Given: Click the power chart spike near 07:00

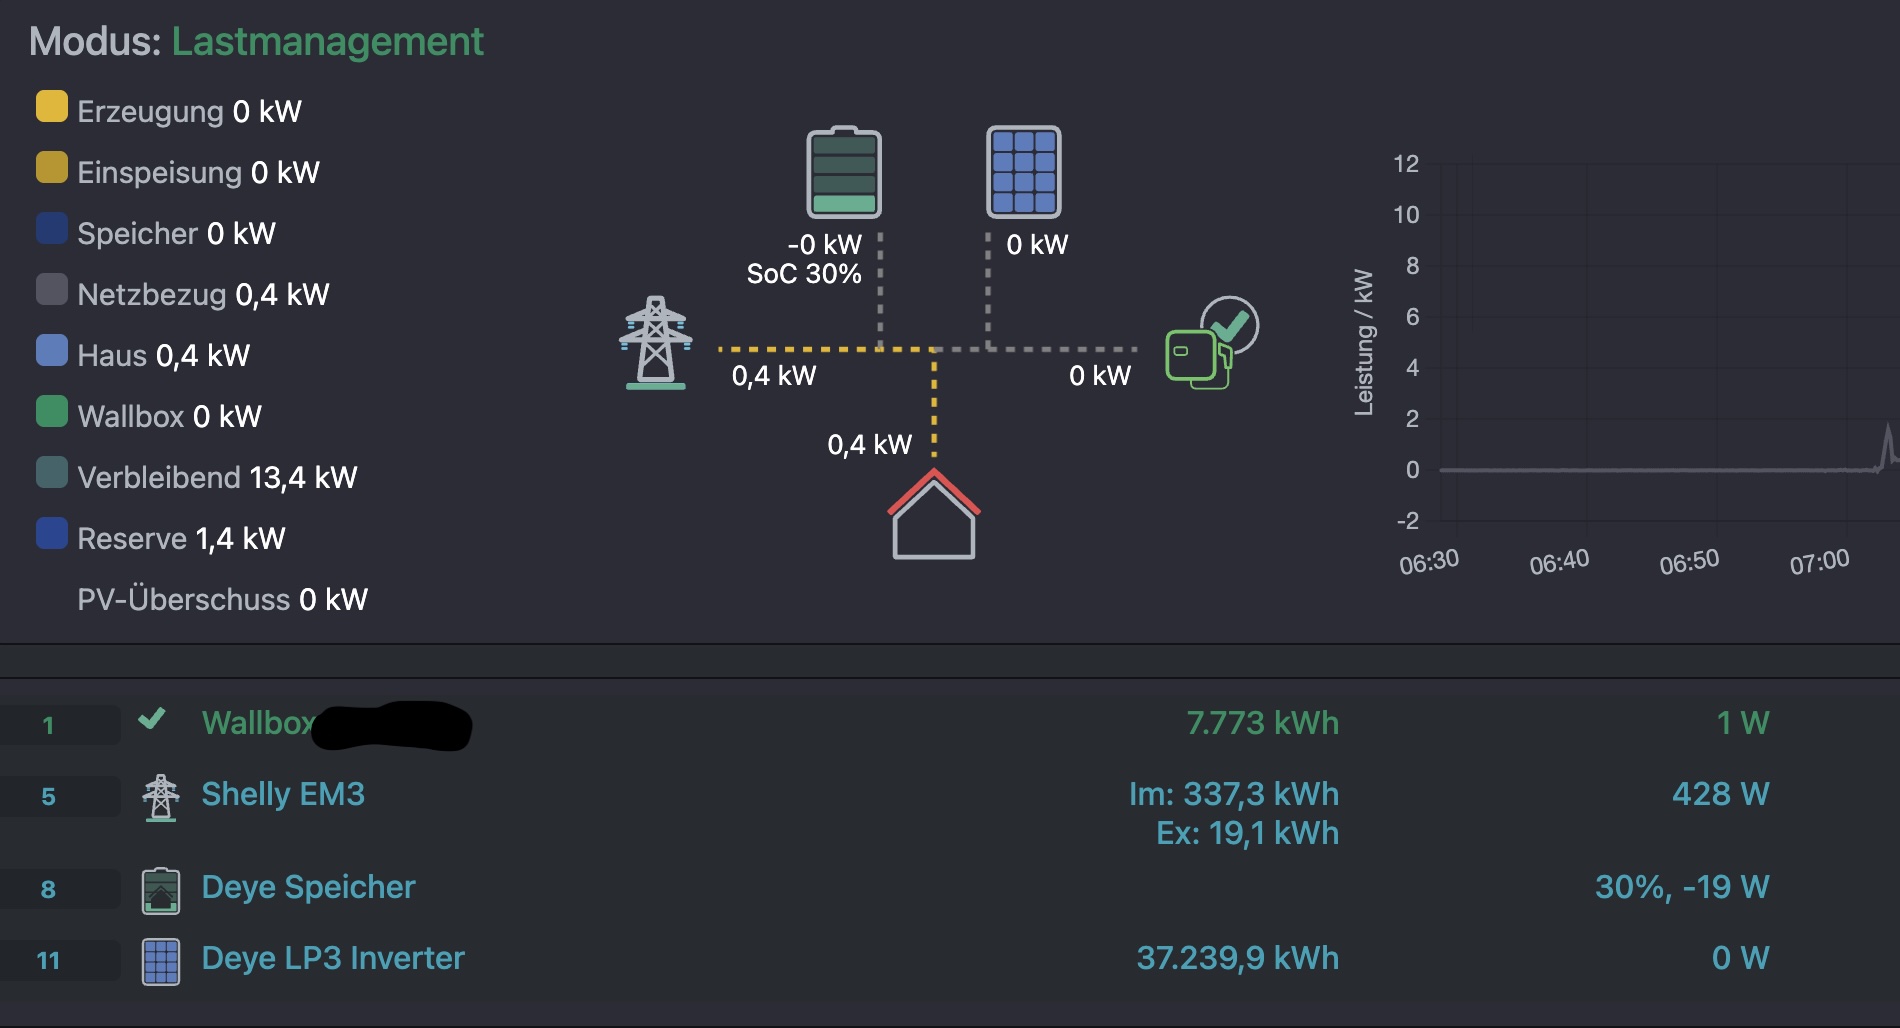Looking at the screenshot, I should 1887,445.
